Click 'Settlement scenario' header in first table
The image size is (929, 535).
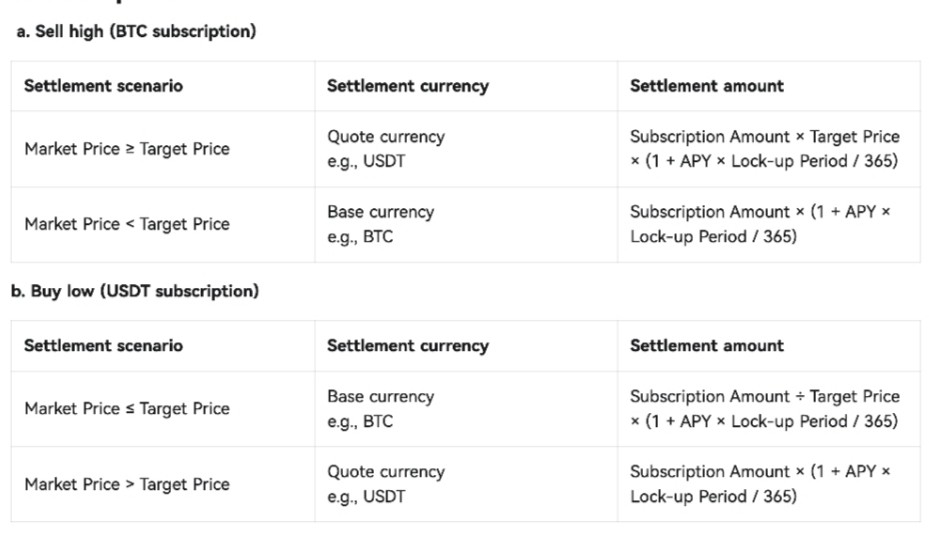tap(103, 86)
